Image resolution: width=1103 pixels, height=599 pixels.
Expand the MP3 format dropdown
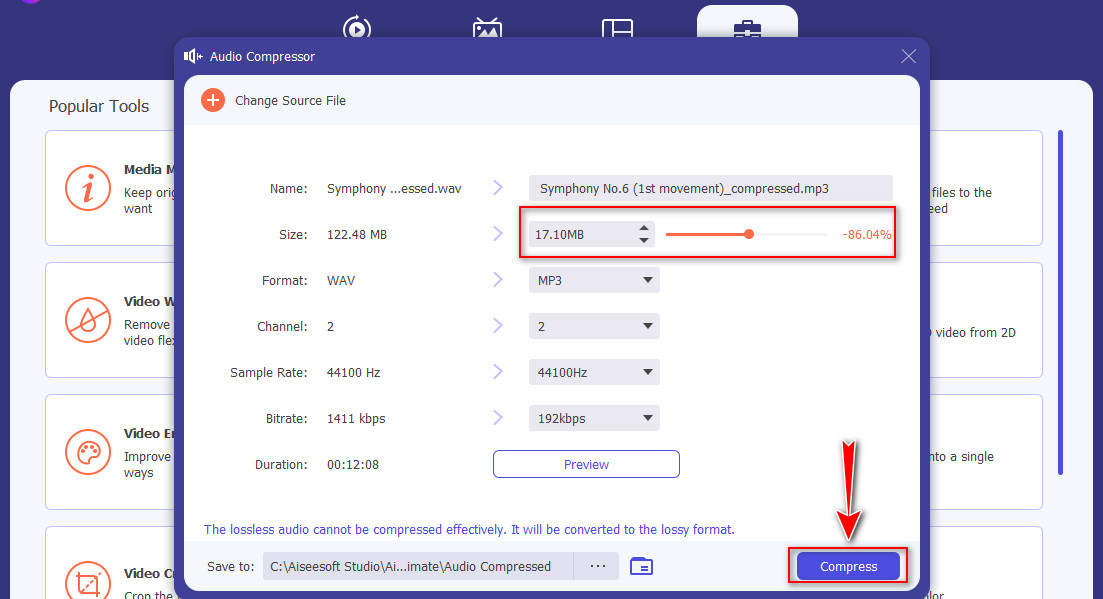pyautogui.click(x=594, y=281)
